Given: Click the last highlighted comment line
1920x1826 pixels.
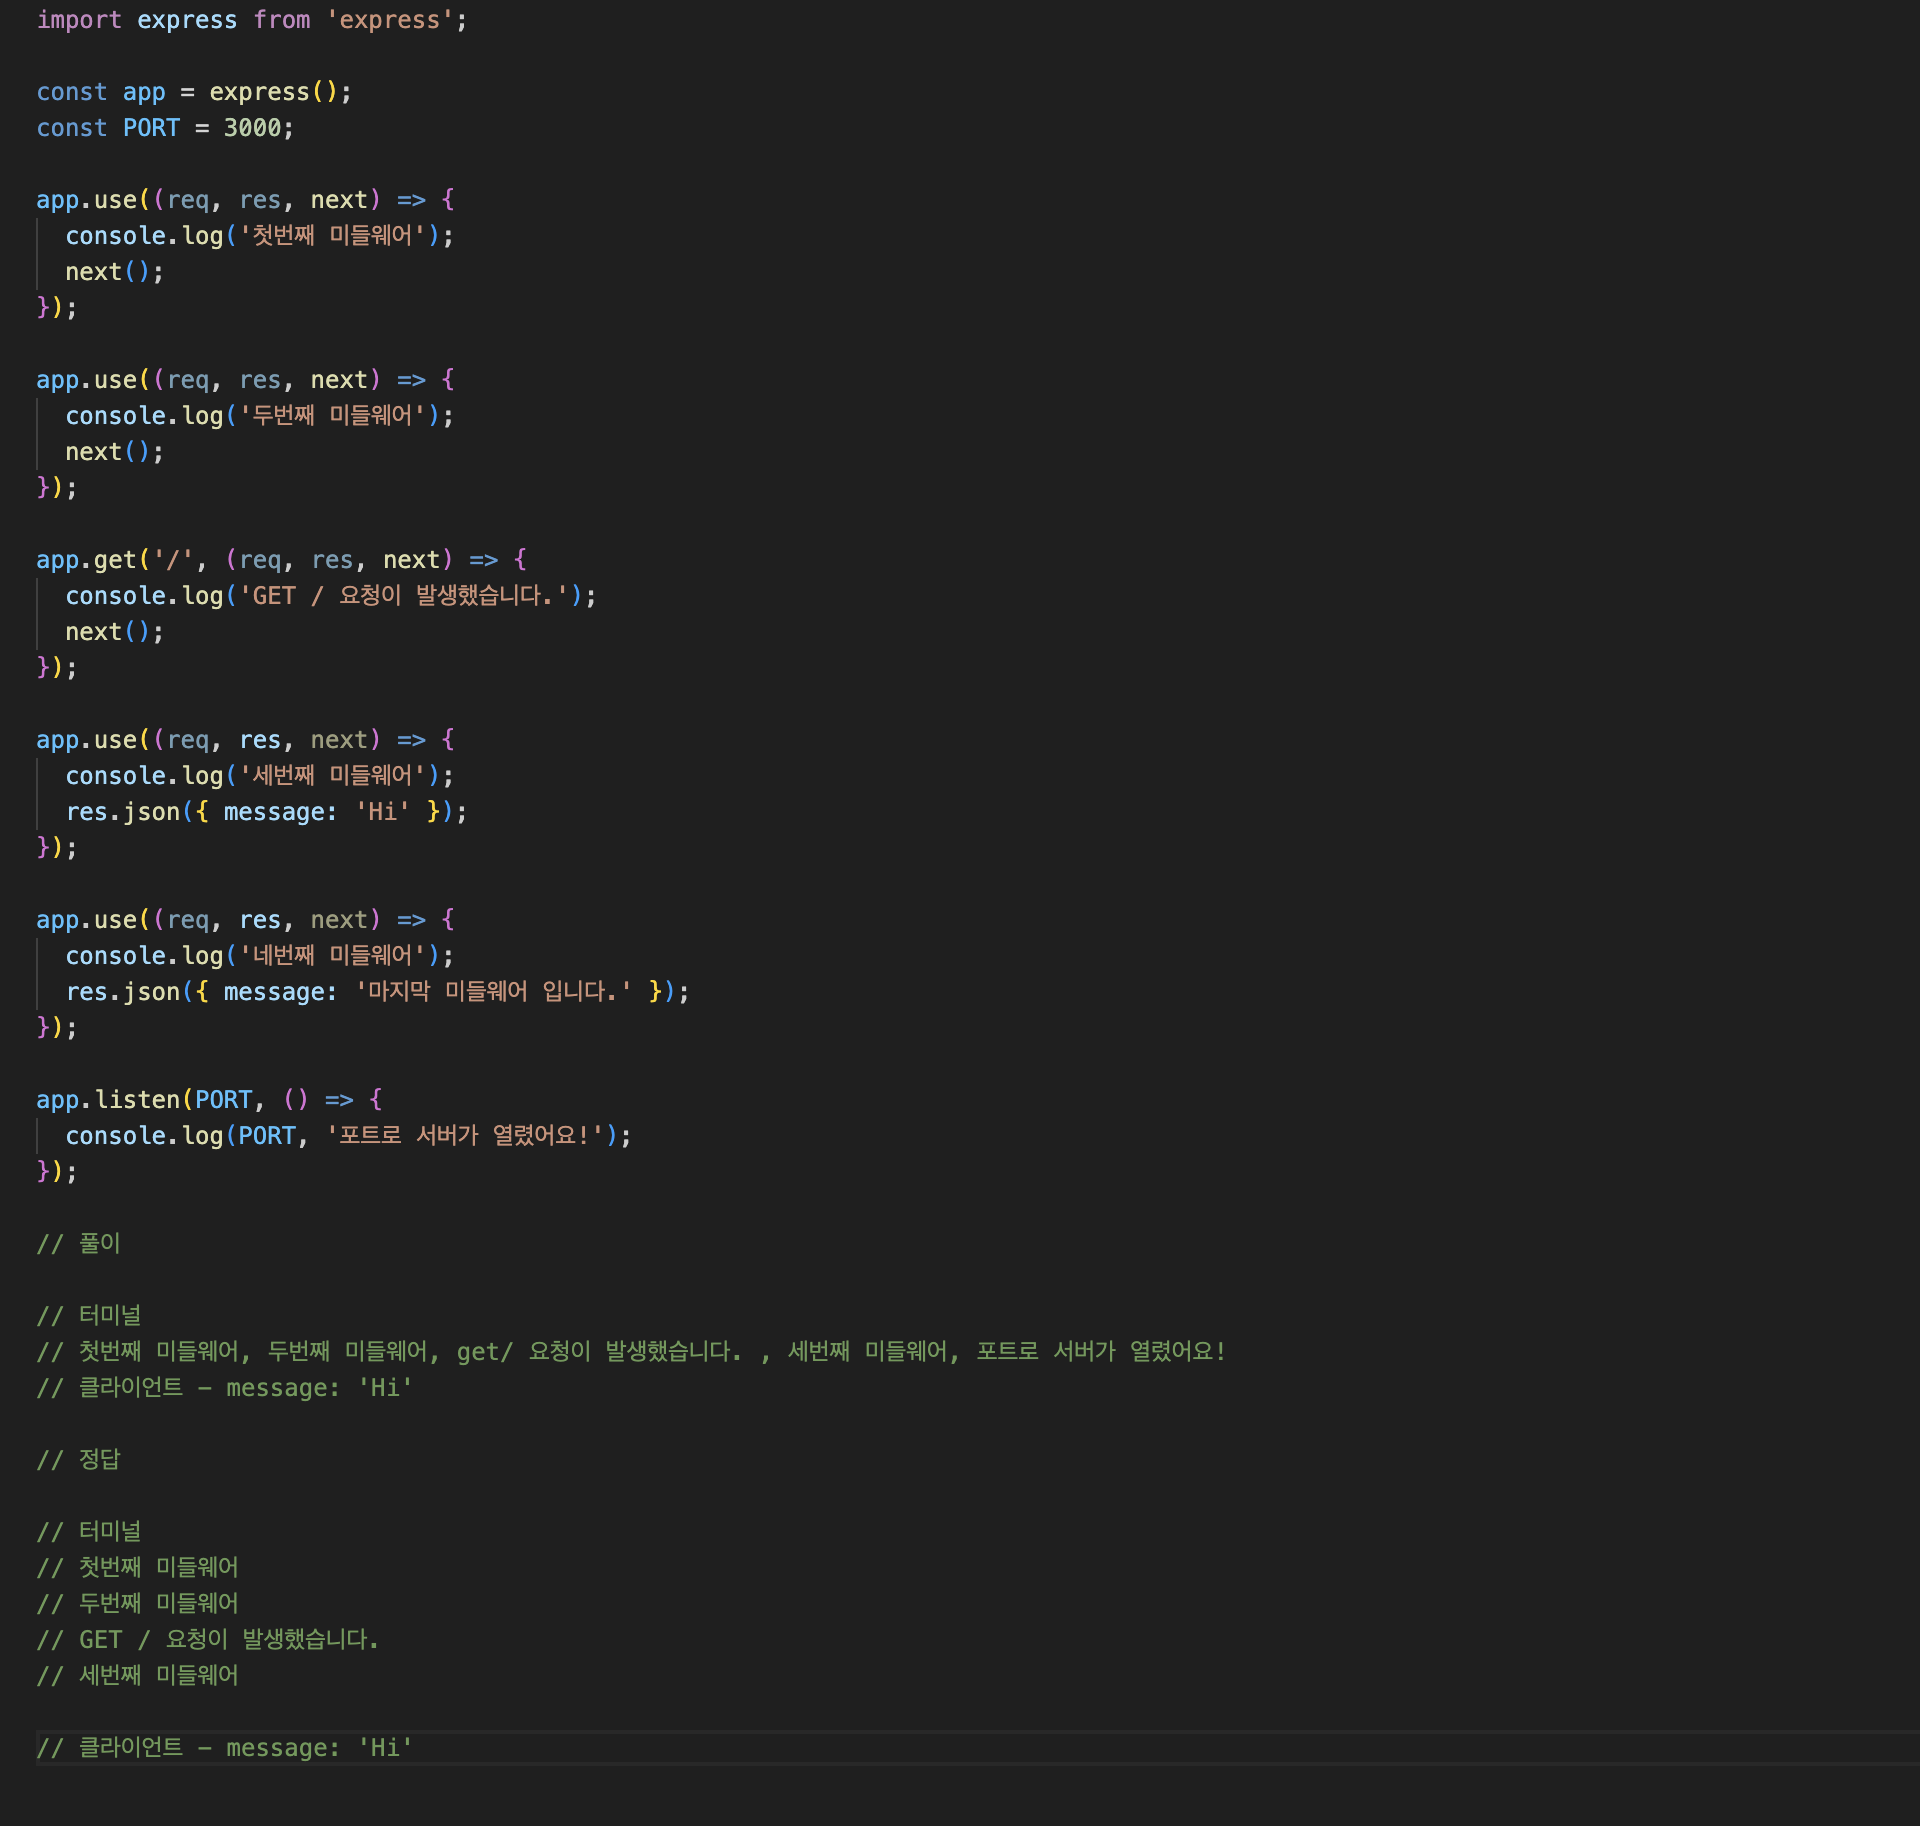Looking at the screenshot, I should 225,1748.
